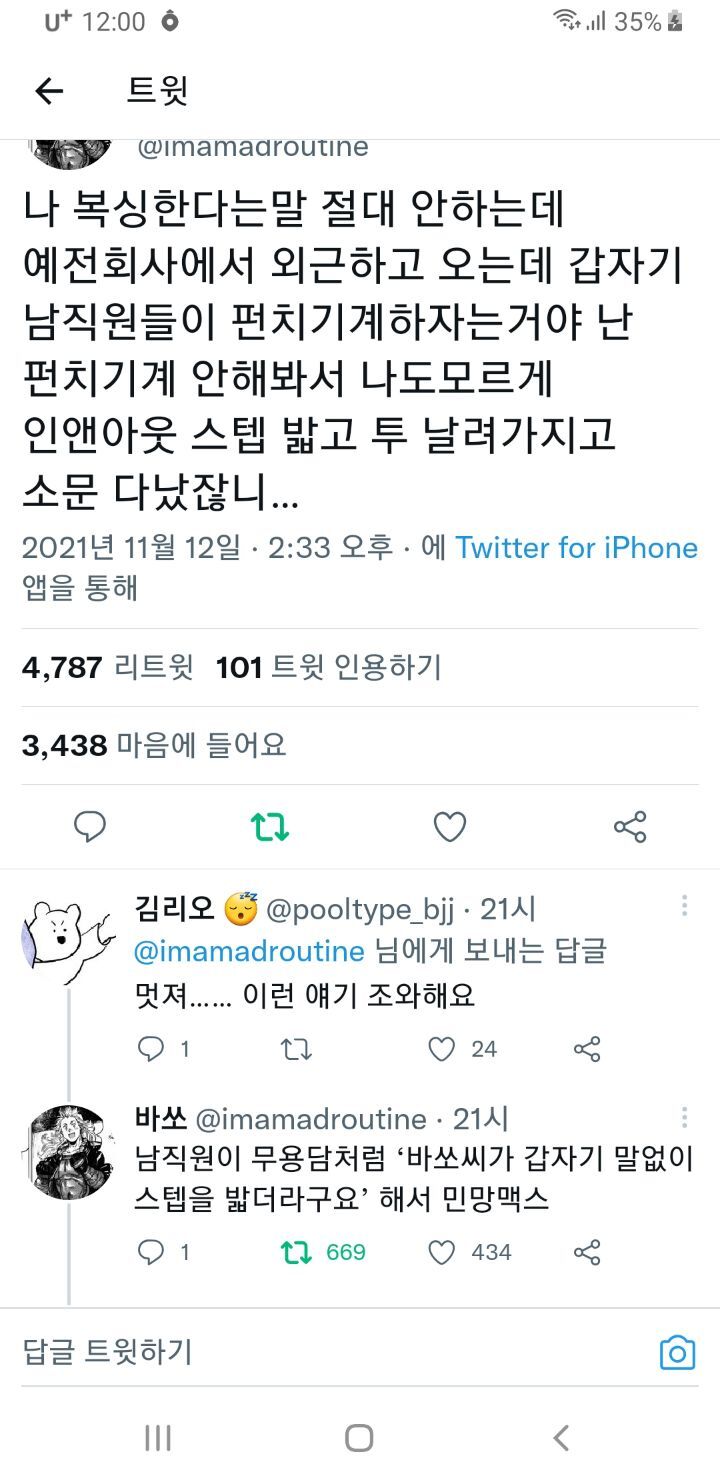The image size is (720, 1480).
Task: View the 4,787 리트윗 list
Action: click(x=108, y=667)
